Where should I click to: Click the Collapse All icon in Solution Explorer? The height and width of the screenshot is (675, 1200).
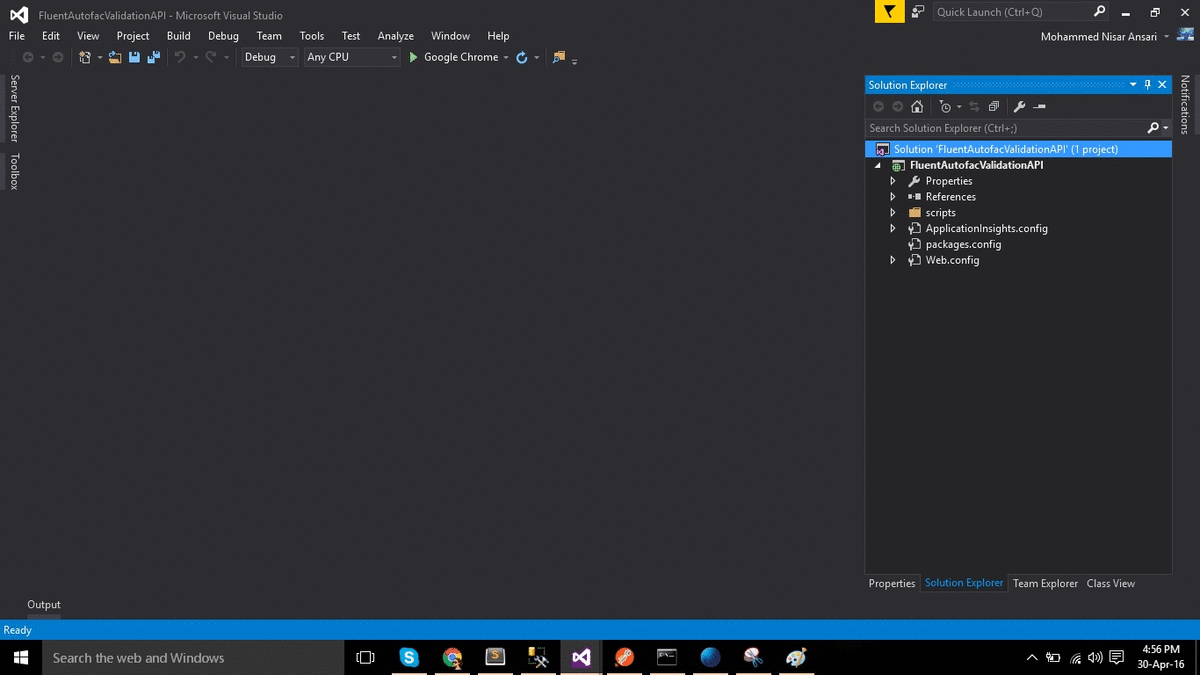[x=994, y=106]
